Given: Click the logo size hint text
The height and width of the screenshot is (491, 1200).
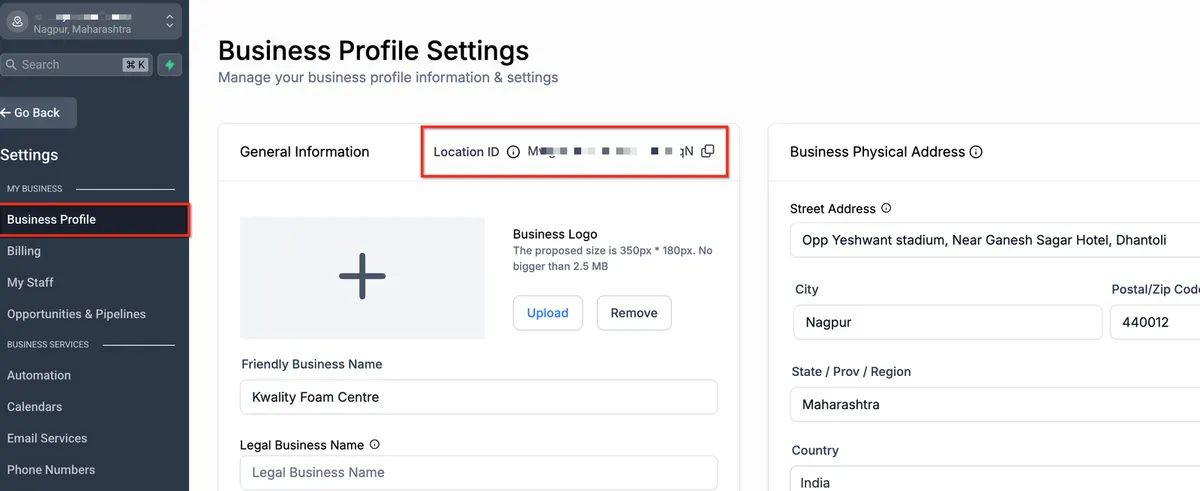Looking at the screenshot, I should (x=613, y=259).
